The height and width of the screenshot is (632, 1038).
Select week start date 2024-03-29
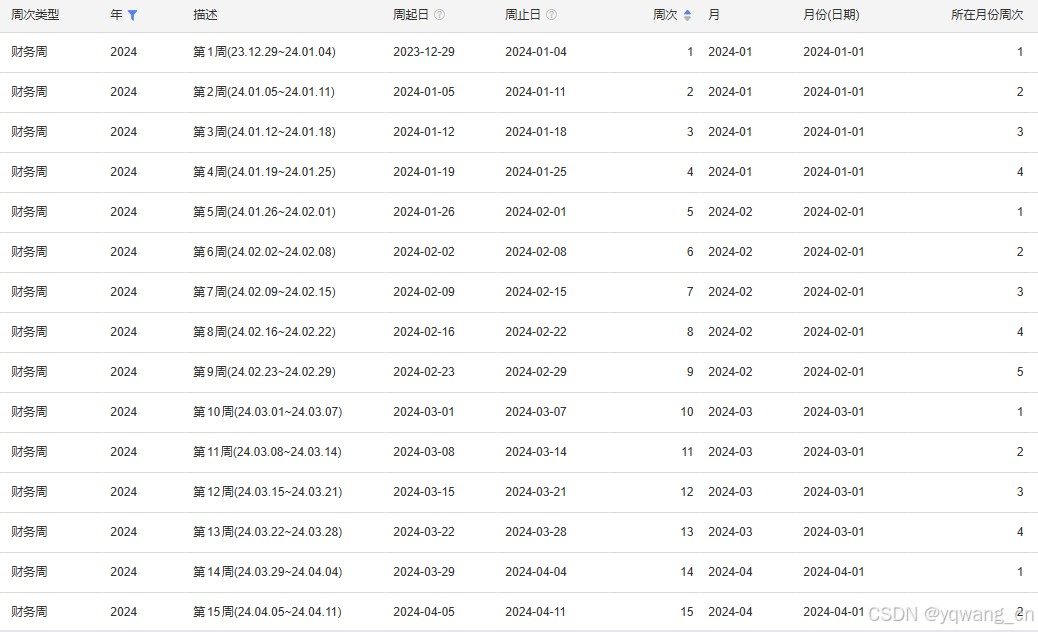[424, 572]
